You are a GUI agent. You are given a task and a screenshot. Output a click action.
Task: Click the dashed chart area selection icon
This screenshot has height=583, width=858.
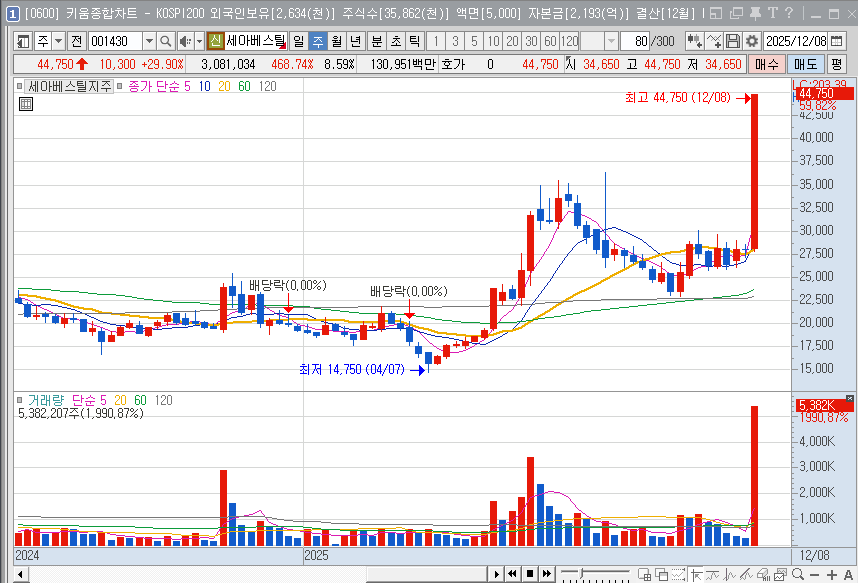point(679,574)
